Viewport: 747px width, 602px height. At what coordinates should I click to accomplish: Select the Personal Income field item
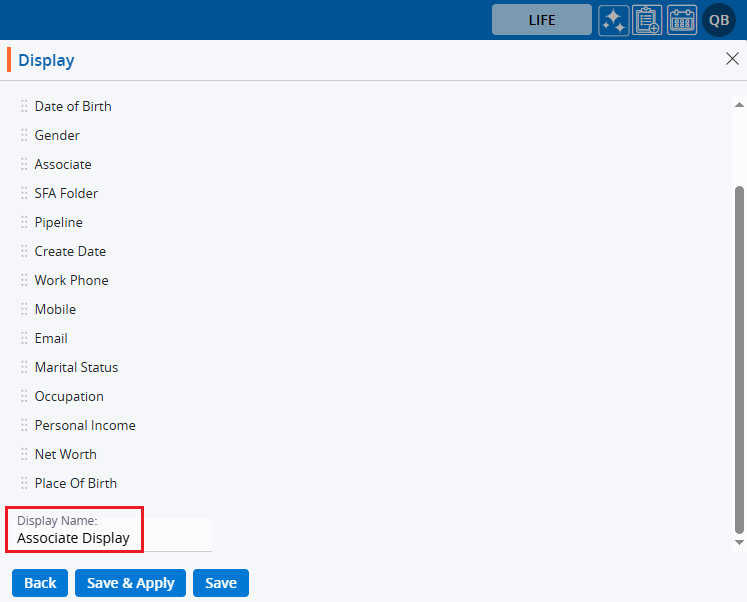85,425
